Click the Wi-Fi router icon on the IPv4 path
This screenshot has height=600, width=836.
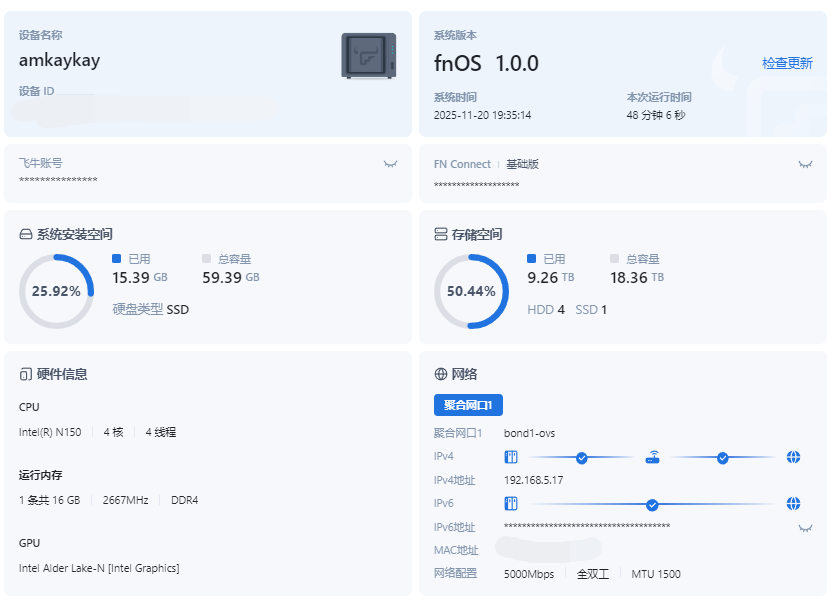653,455
